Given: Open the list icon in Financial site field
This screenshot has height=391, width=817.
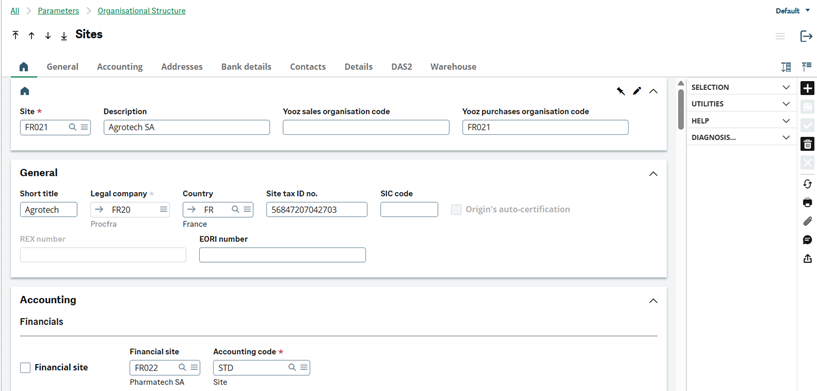Looking at the screenshot, I should pyautogui.click(x=194, y=367).
